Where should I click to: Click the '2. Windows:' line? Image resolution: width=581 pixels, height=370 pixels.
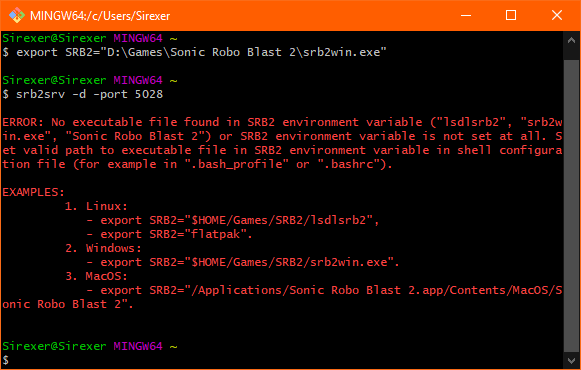tap(103, 248)
